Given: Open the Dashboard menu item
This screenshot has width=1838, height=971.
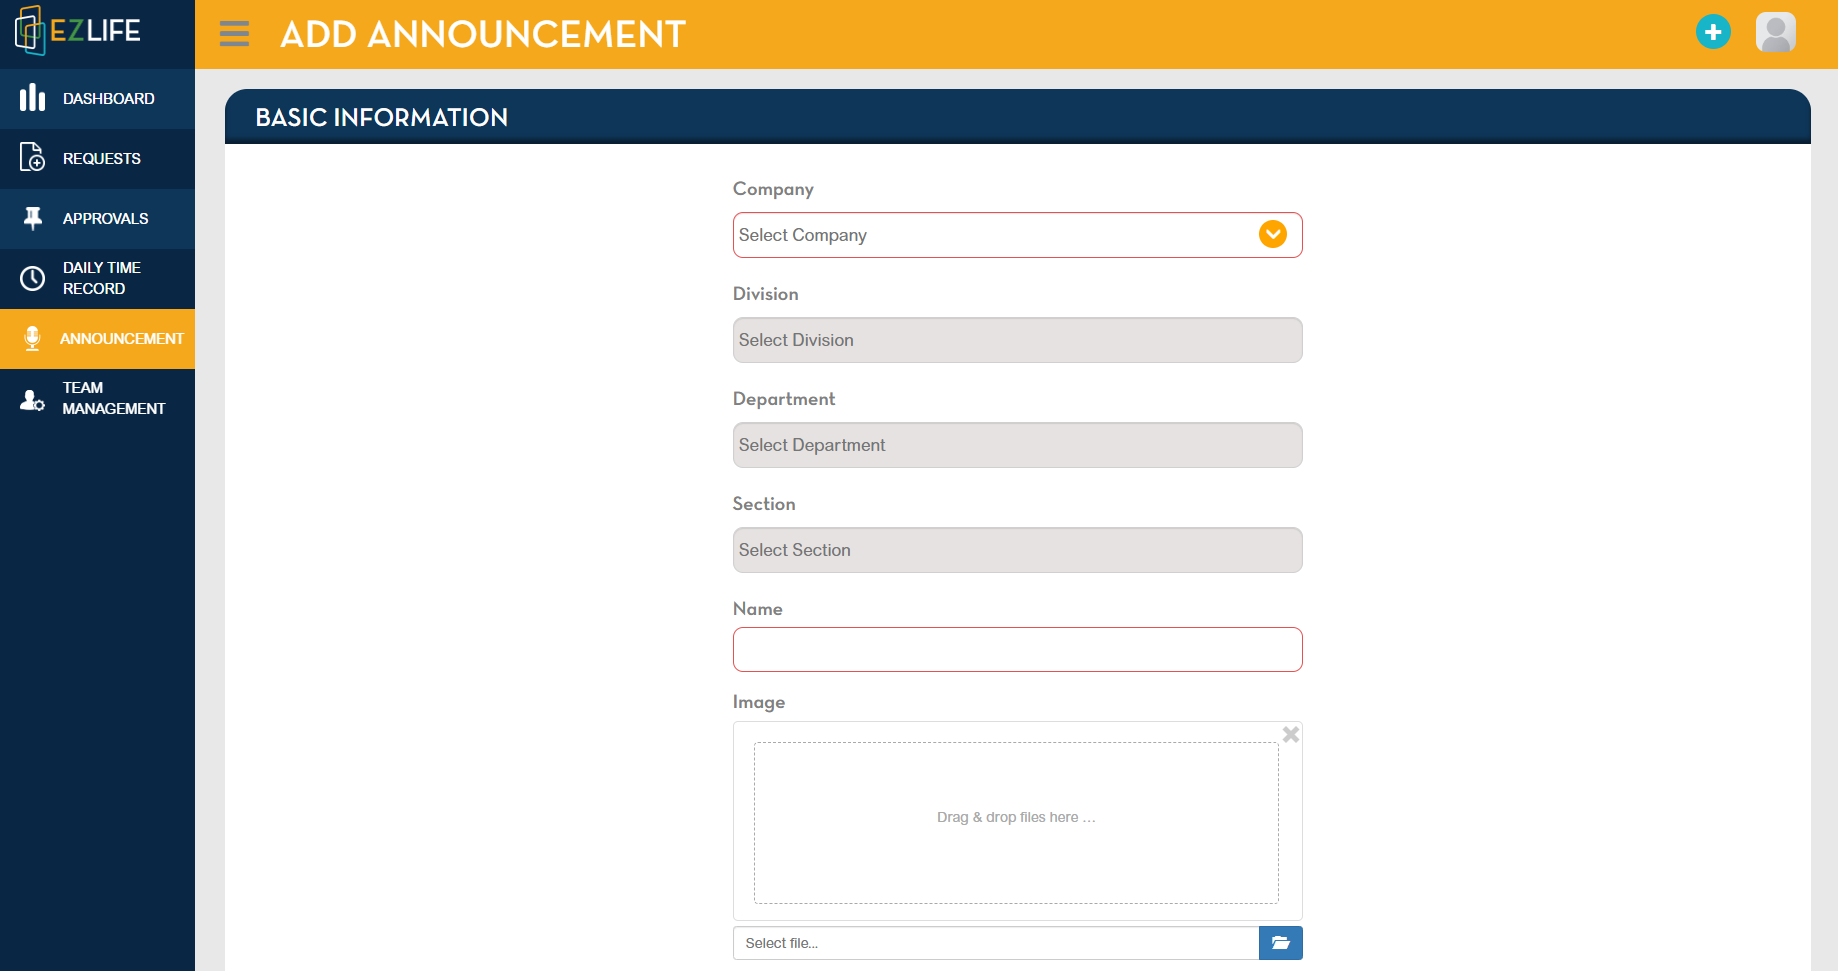Looking at the screenshot, I should (97, 99).
